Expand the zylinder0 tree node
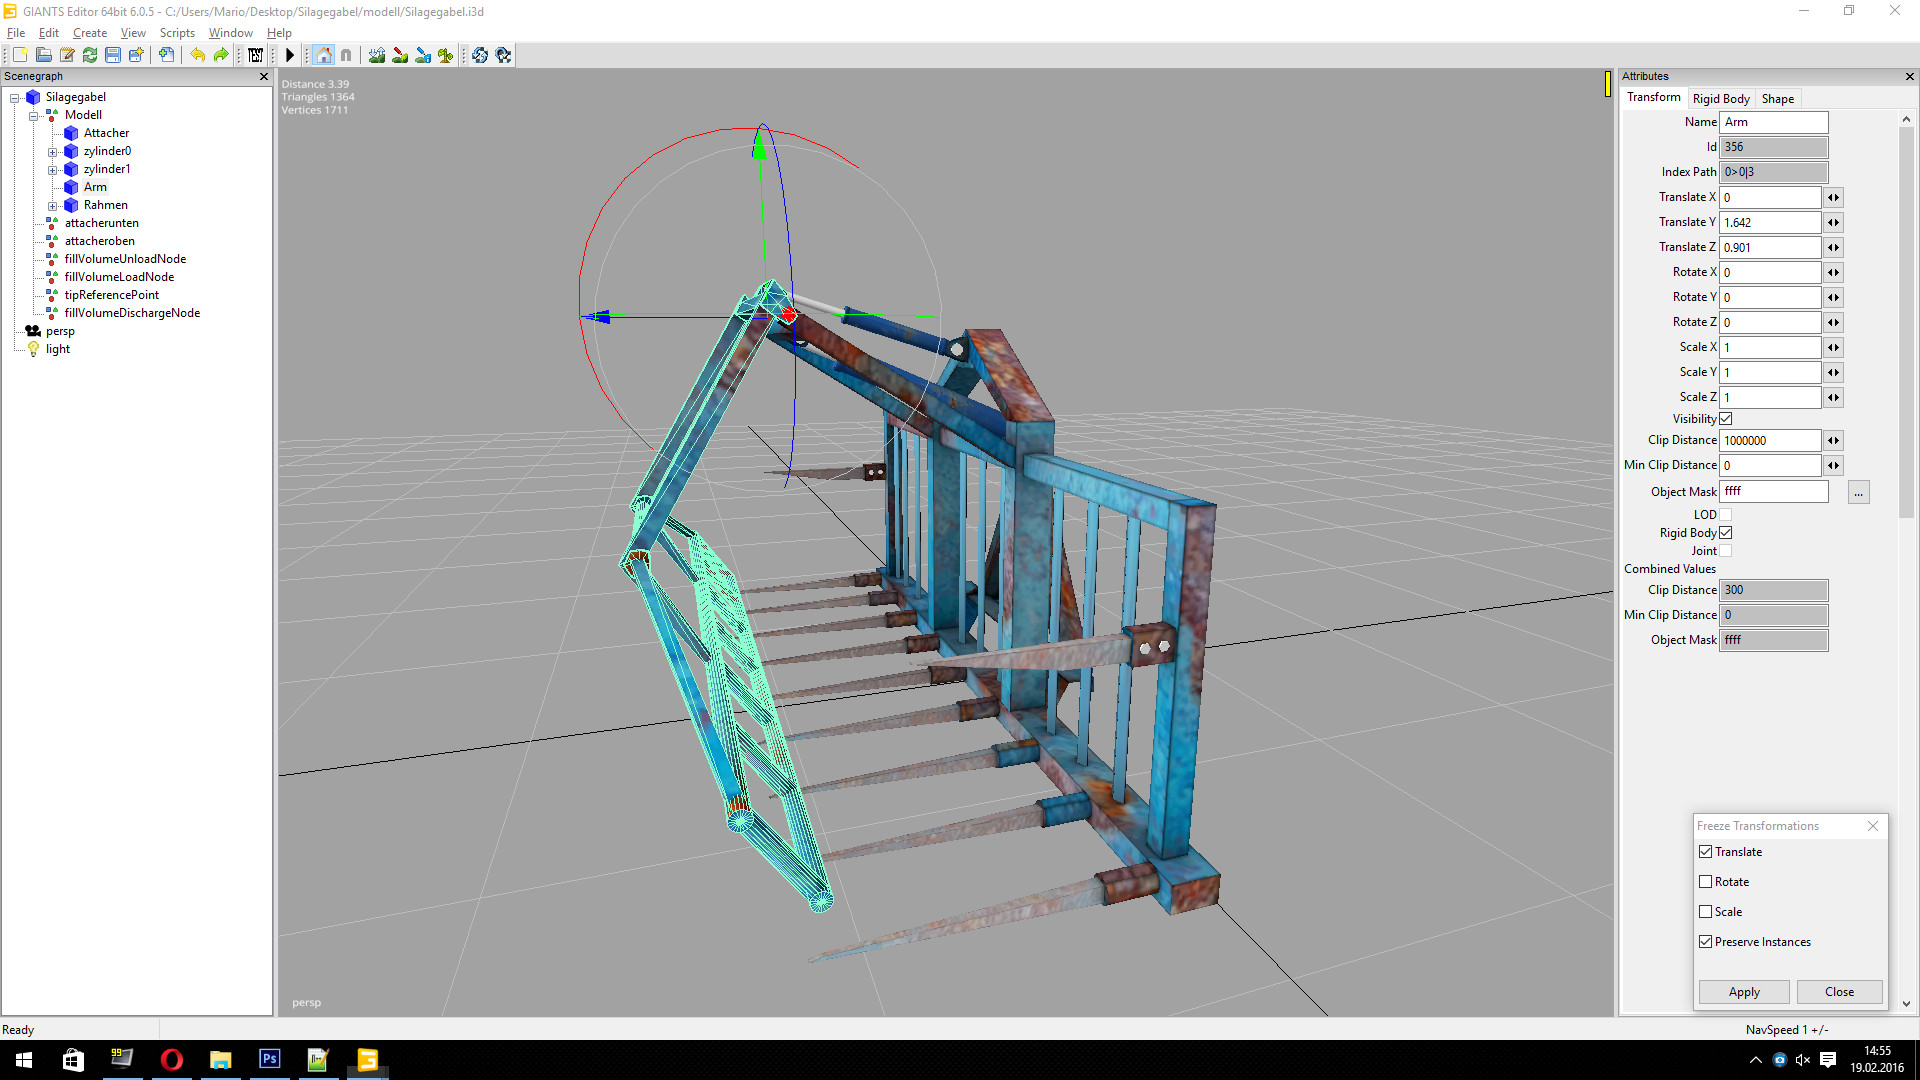 tap(52, 152)
